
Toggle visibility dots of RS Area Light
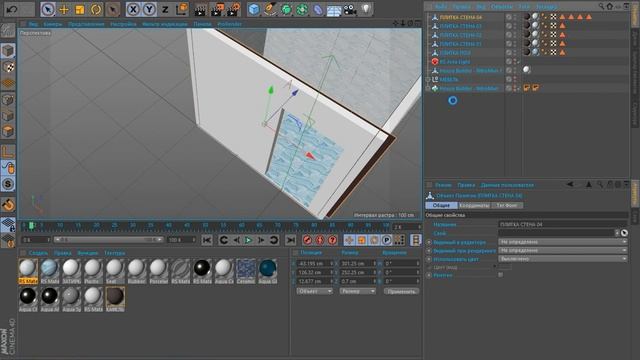click(x=515, y=62)
